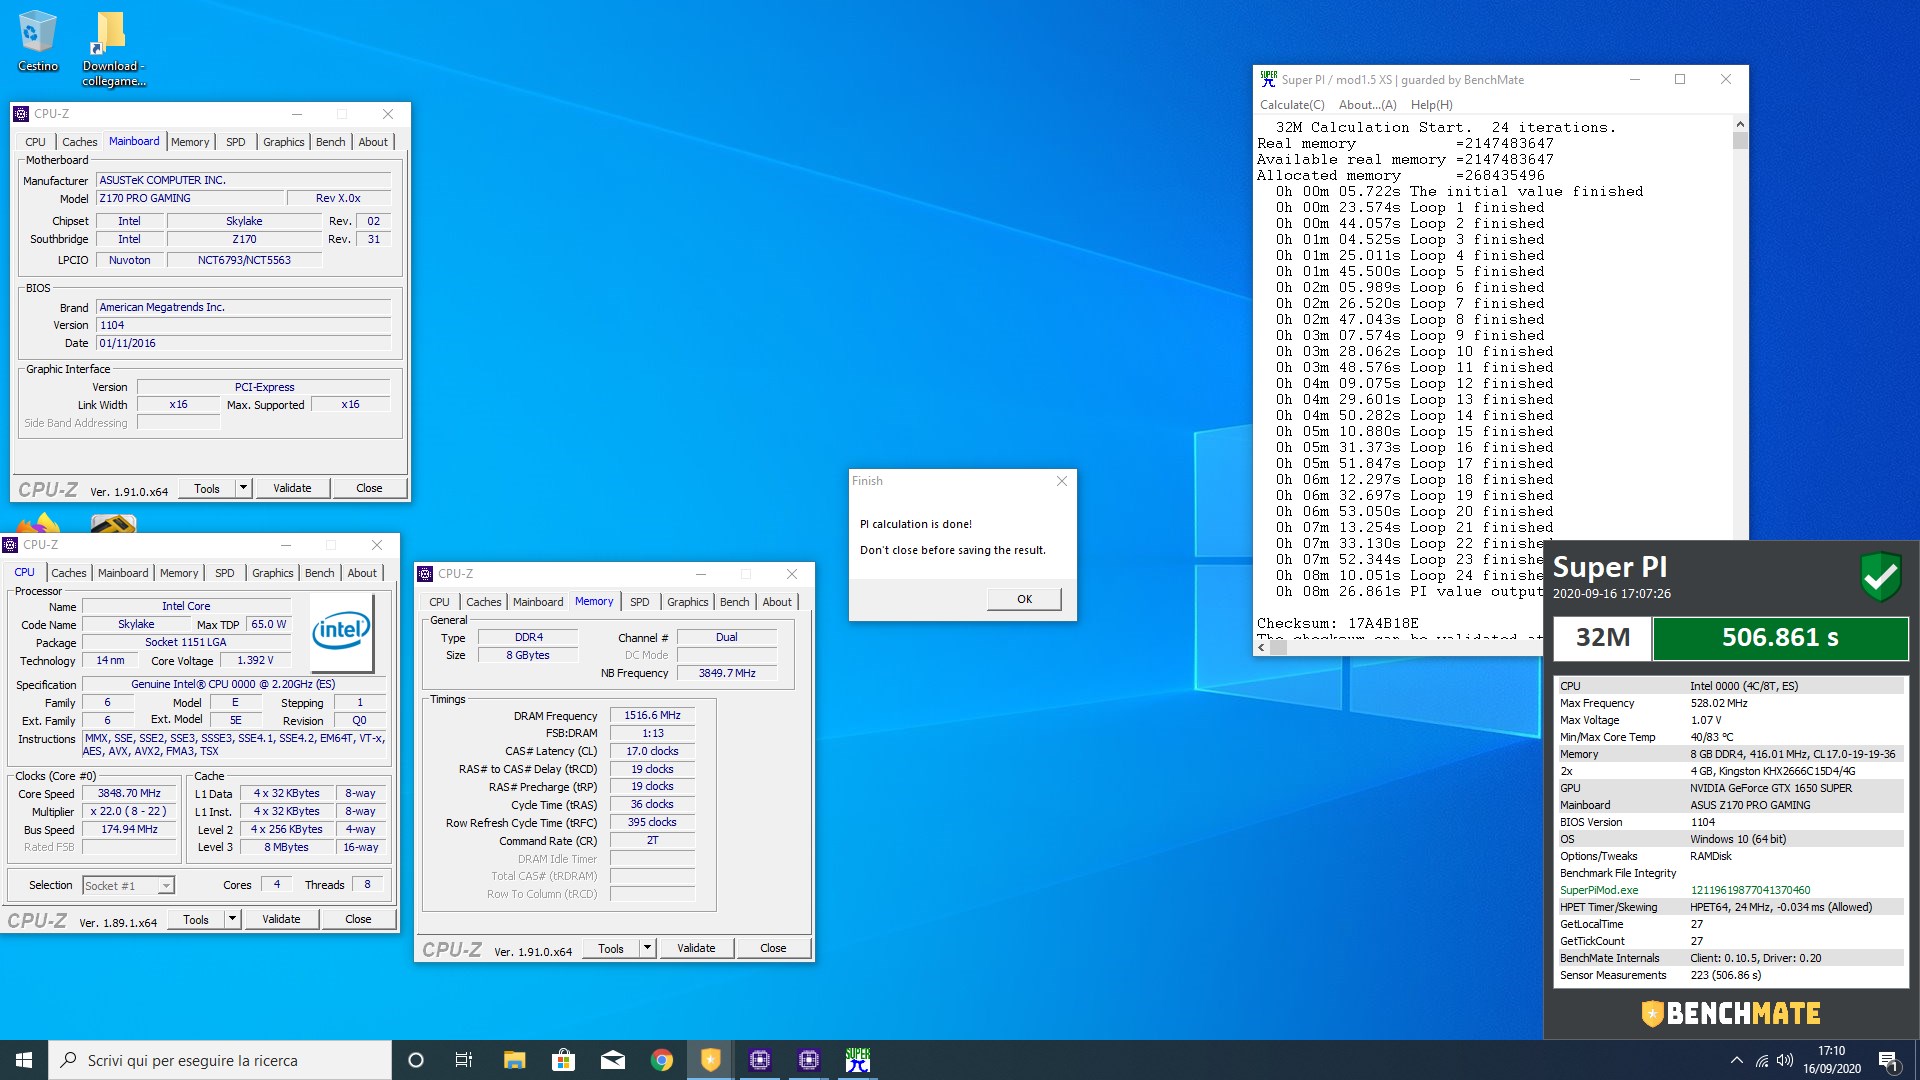
Task: Click the Windows Start button
Action: pyautogui.click(x=24, y=1060)
